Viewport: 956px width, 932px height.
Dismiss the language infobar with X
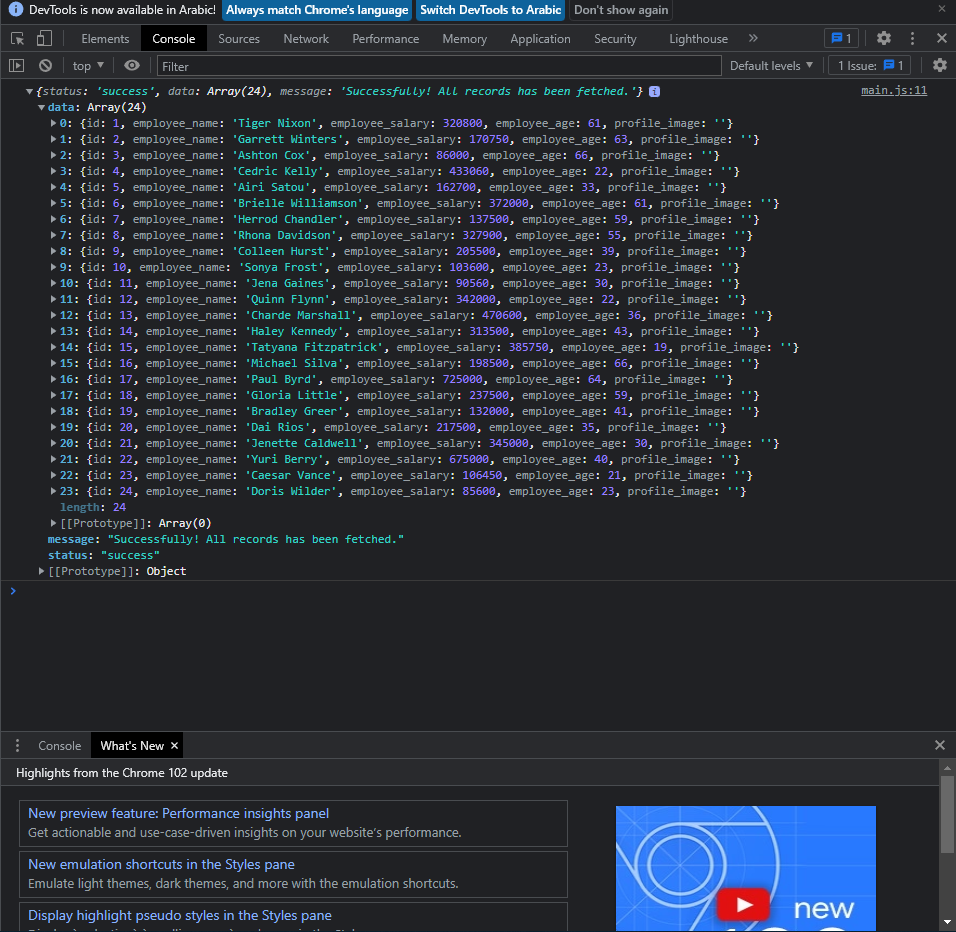pos(941,9)
